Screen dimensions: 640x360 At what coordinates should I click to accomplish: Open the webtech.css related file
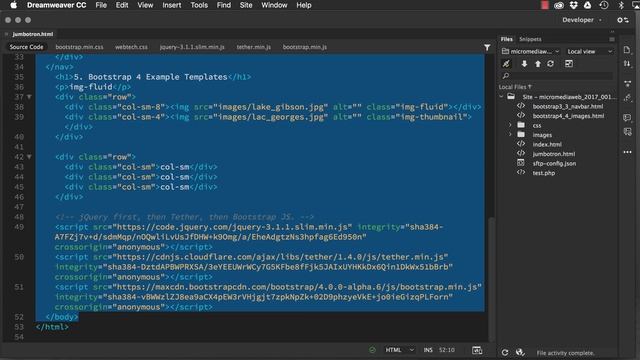131,47
